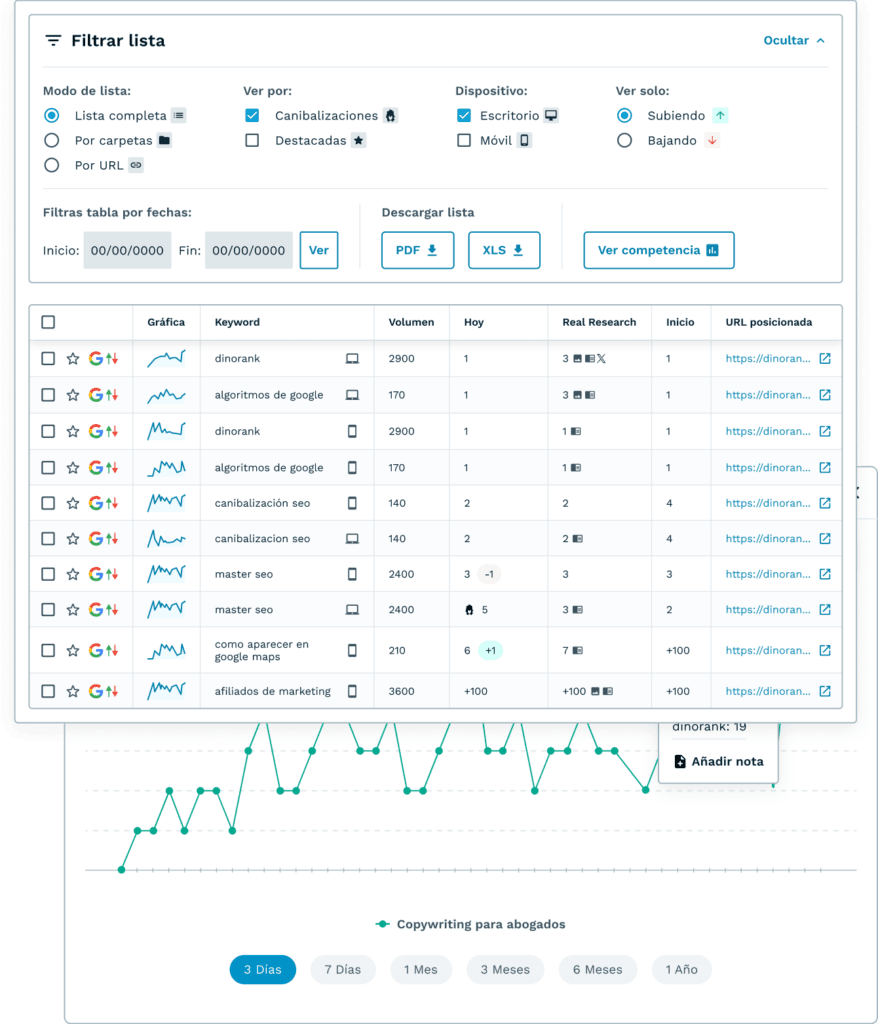The height and width of the screenshot is (1024, 878).
Task: Click Añadir nota in chart tooltip
Action: coord(719,761)
